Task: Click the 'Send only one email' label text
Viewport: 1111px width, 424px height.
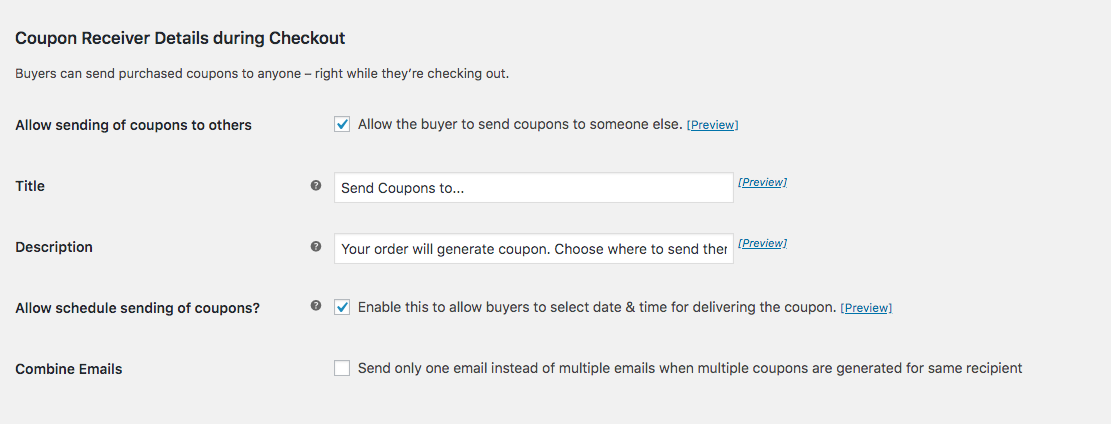Action: click(x=690, y=368)
